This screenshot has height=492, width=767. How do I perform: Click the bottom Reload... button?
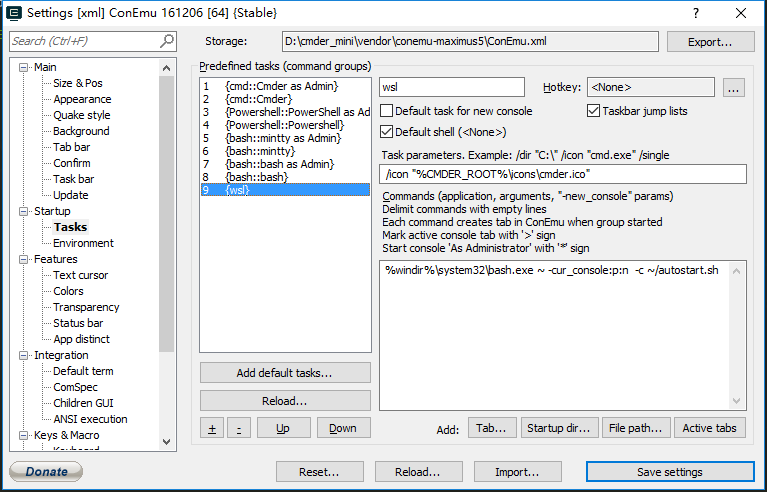(x=418, y=472)
